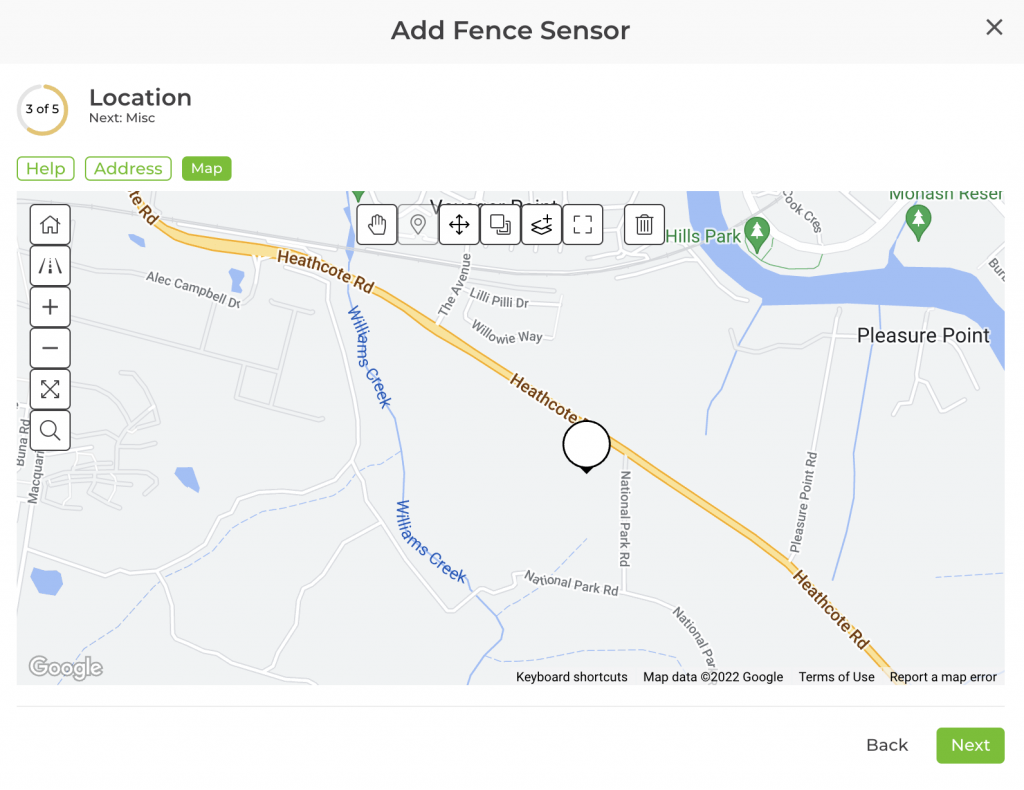The image size is (1024, 790).
Task: Toggle the road view map icon
Action: 50,266
